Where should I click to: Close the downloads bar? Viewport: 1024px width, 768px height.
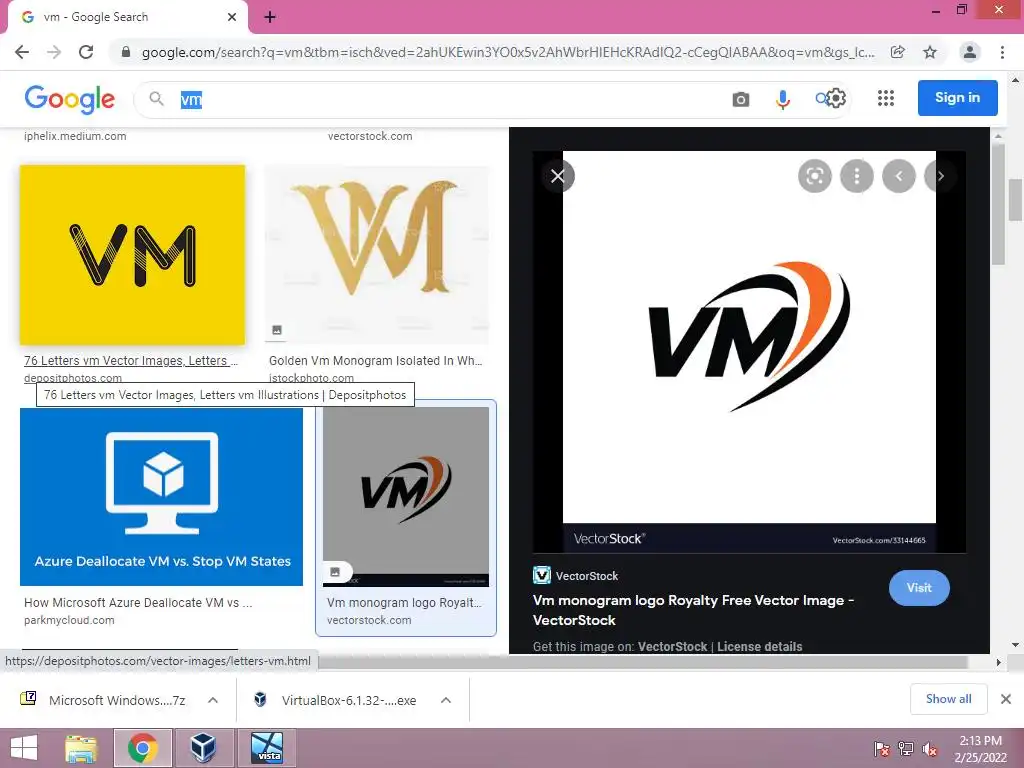point(1006,699)
